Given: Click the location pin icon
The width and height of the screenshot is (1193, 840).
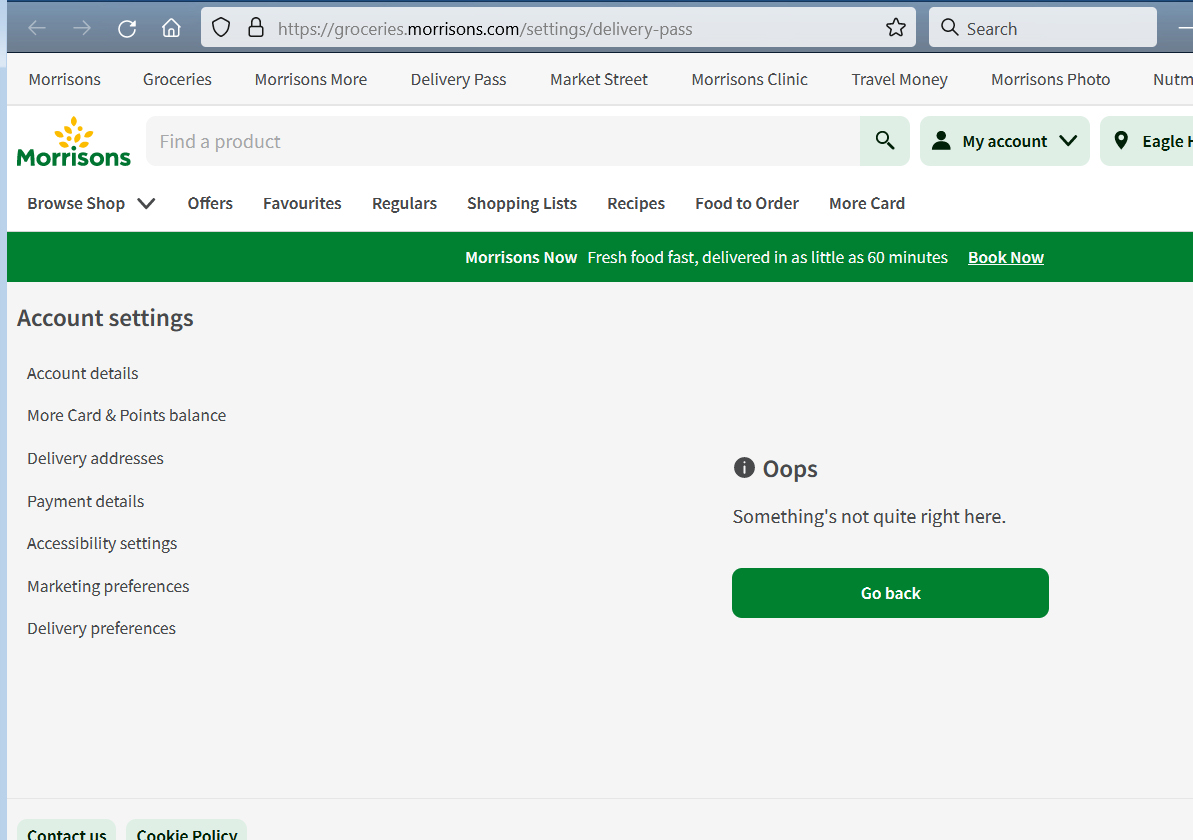Looking at the screenshot, I should [x=1121, y=141].
